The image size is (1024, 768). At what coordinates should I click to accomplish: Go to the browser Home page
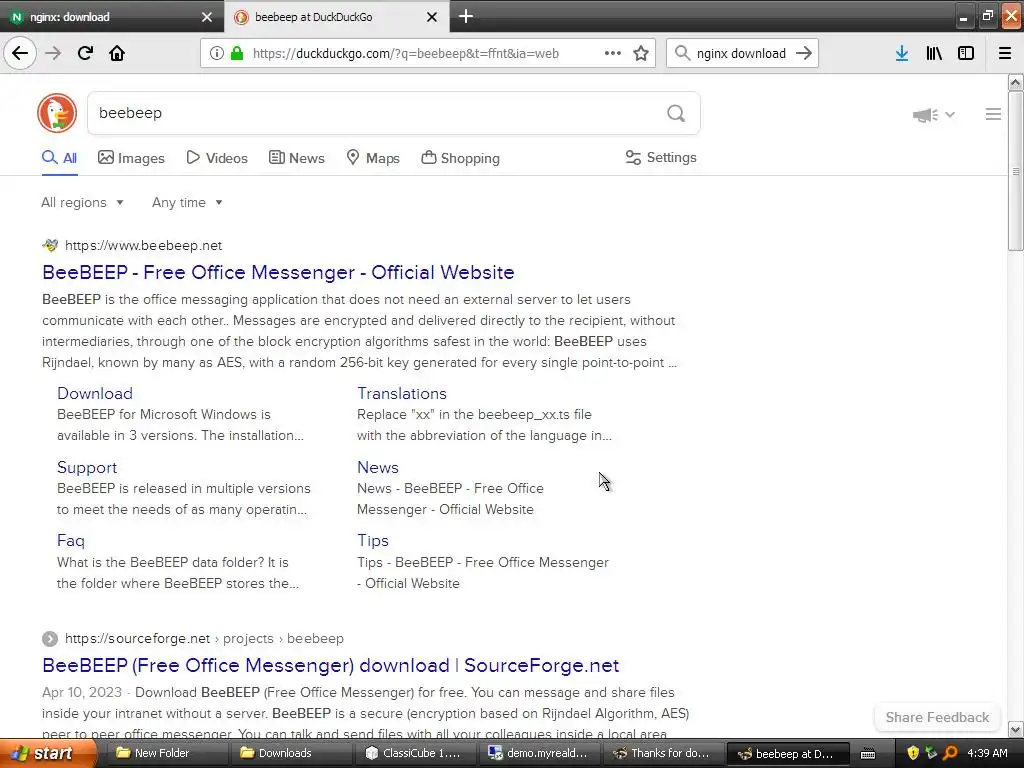coord(117,53)
